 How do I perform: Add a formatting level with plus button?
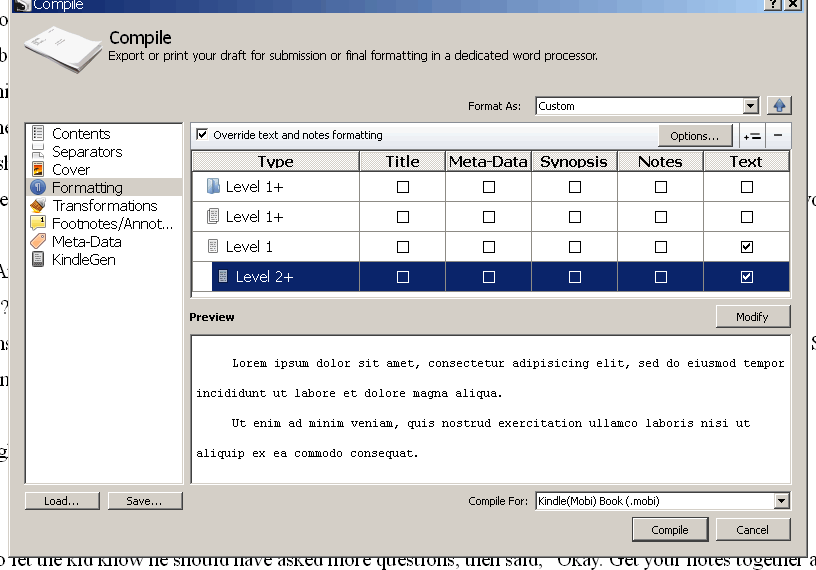click(x=752, y=136)
